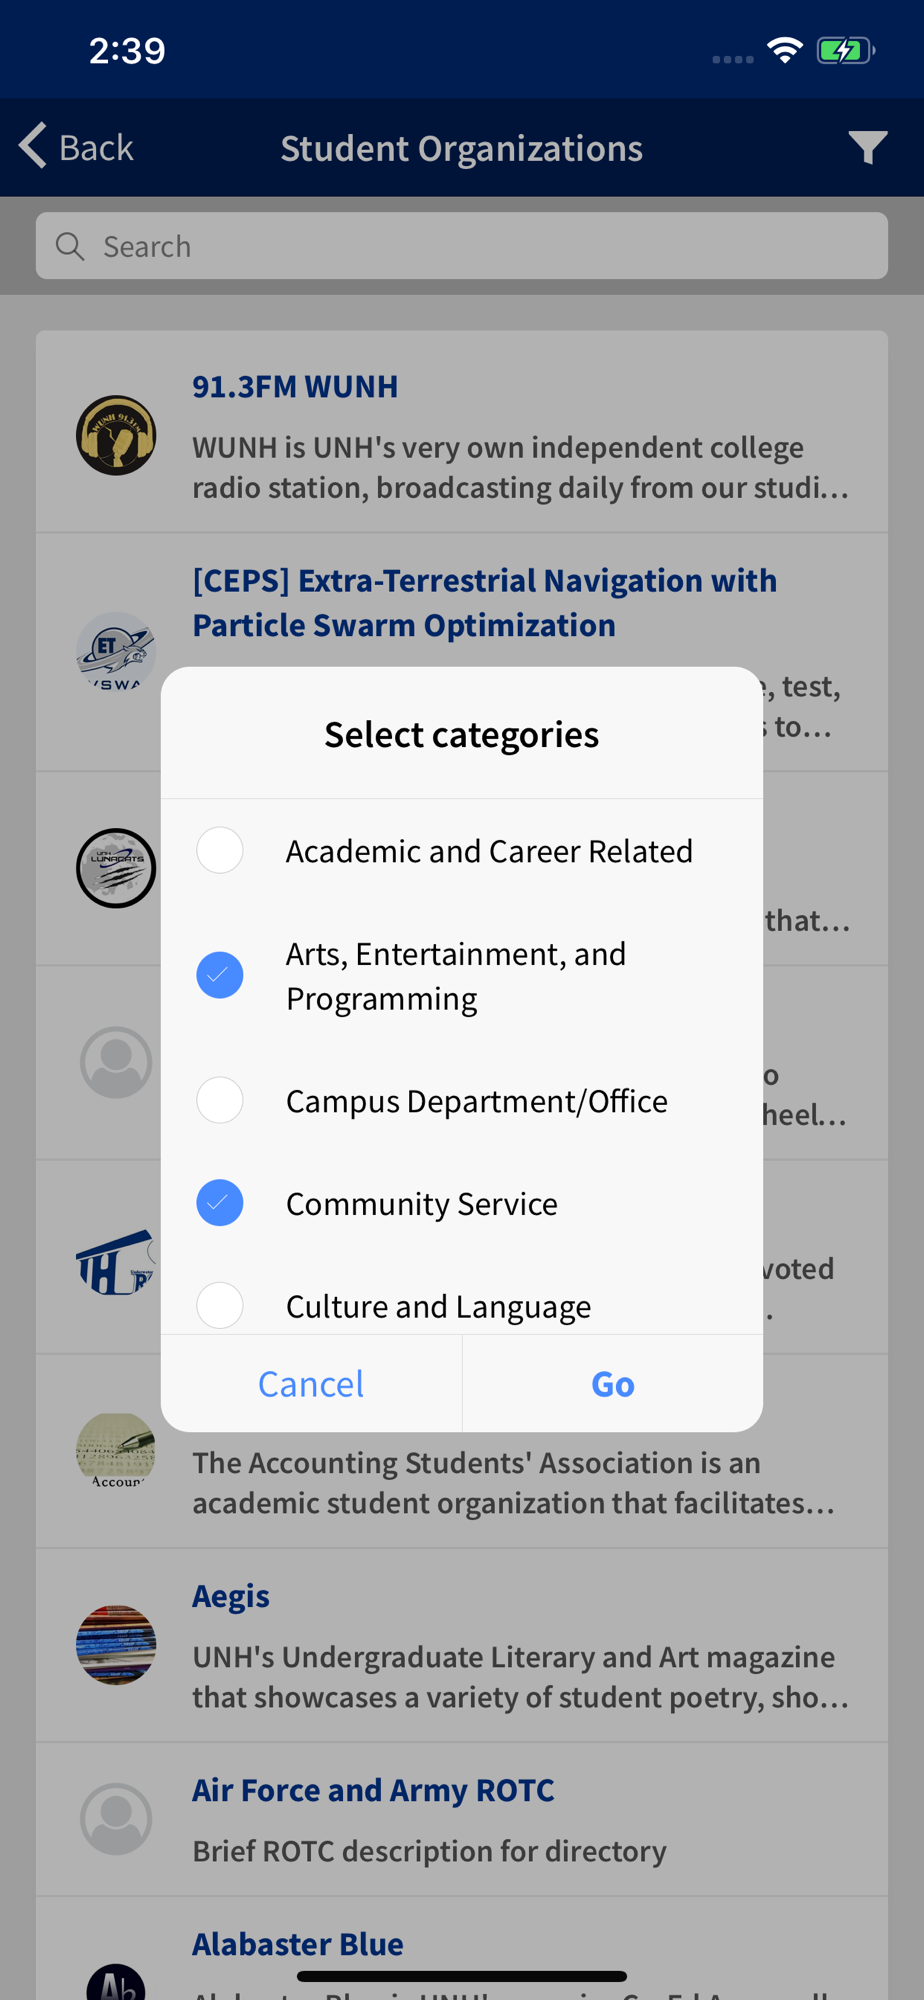924x2000 pixels.
Task: Deselect the Community Service checkbox
Action: click(x=220, y=1203)
